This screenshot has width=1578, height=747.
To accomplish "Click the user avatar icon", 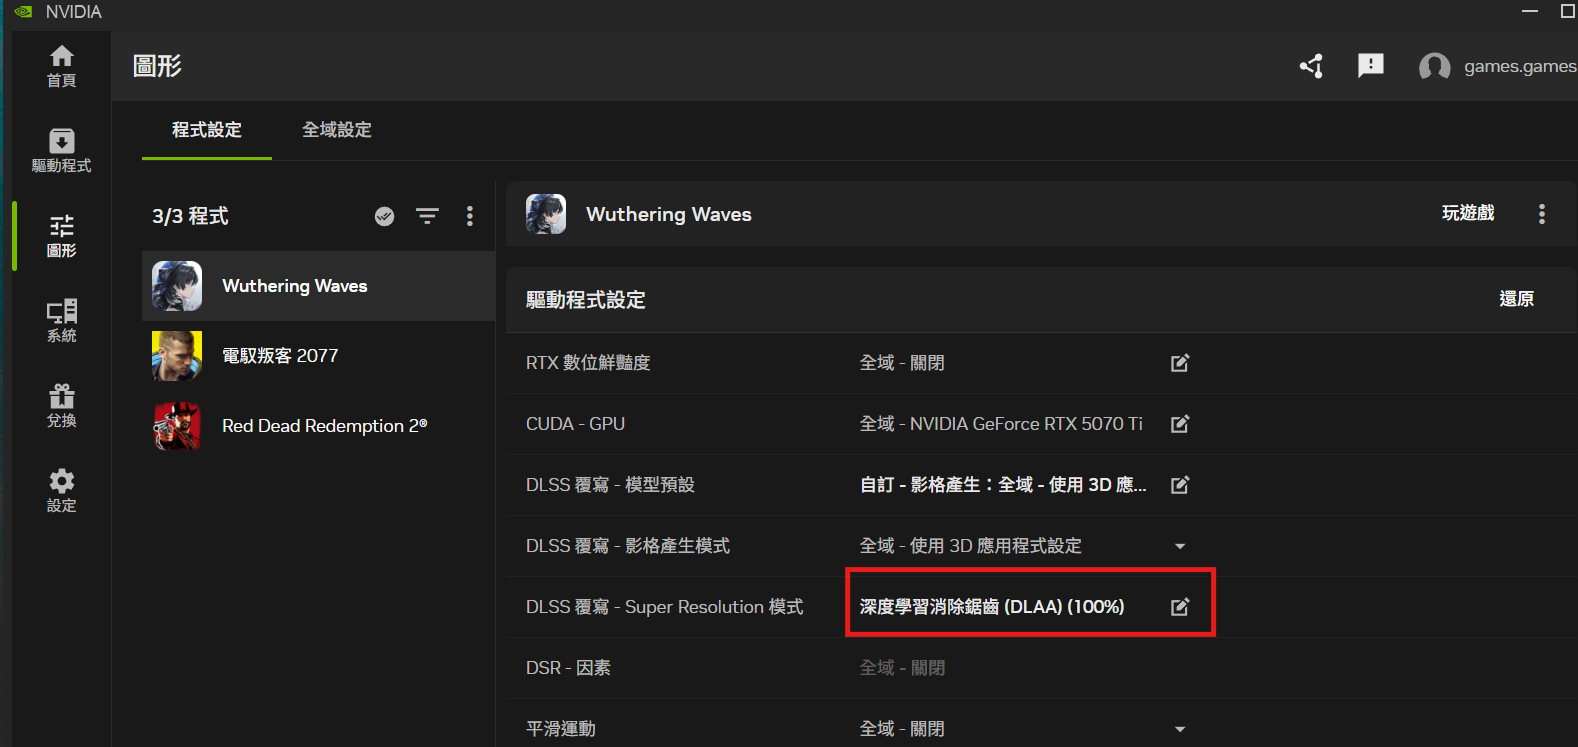I will point(1434,67).
